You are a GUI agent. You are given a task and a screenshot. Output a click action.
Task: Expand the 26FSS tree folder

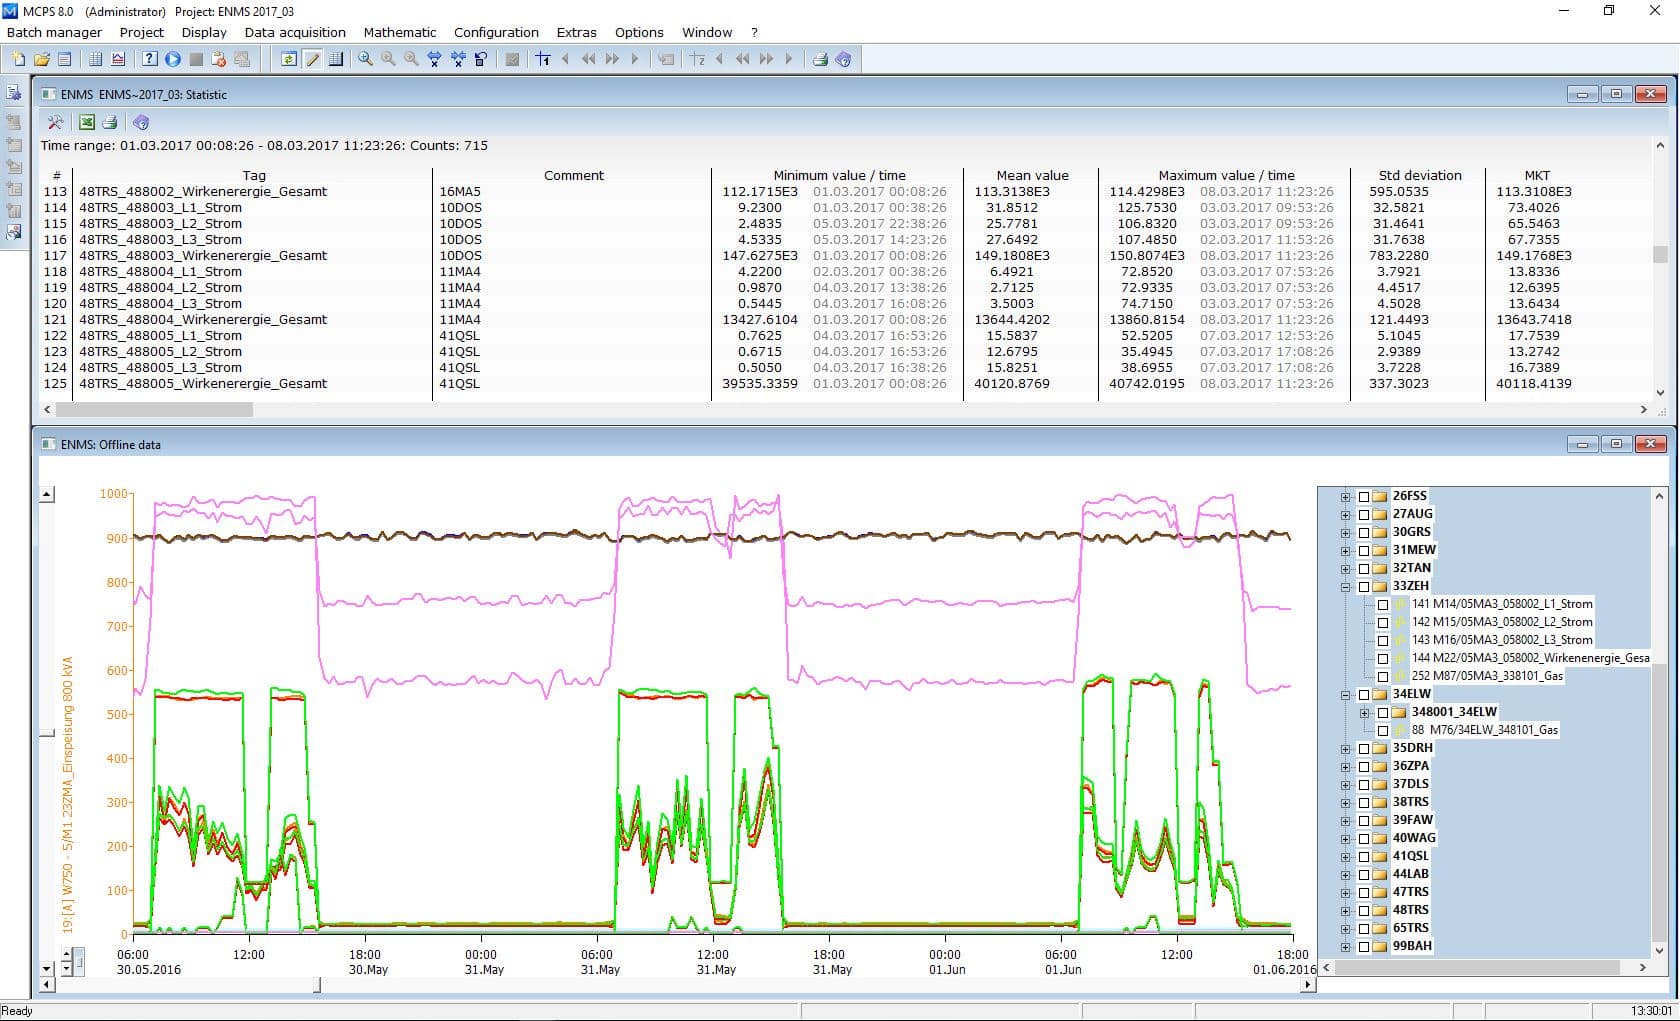tap(1345, 496)
